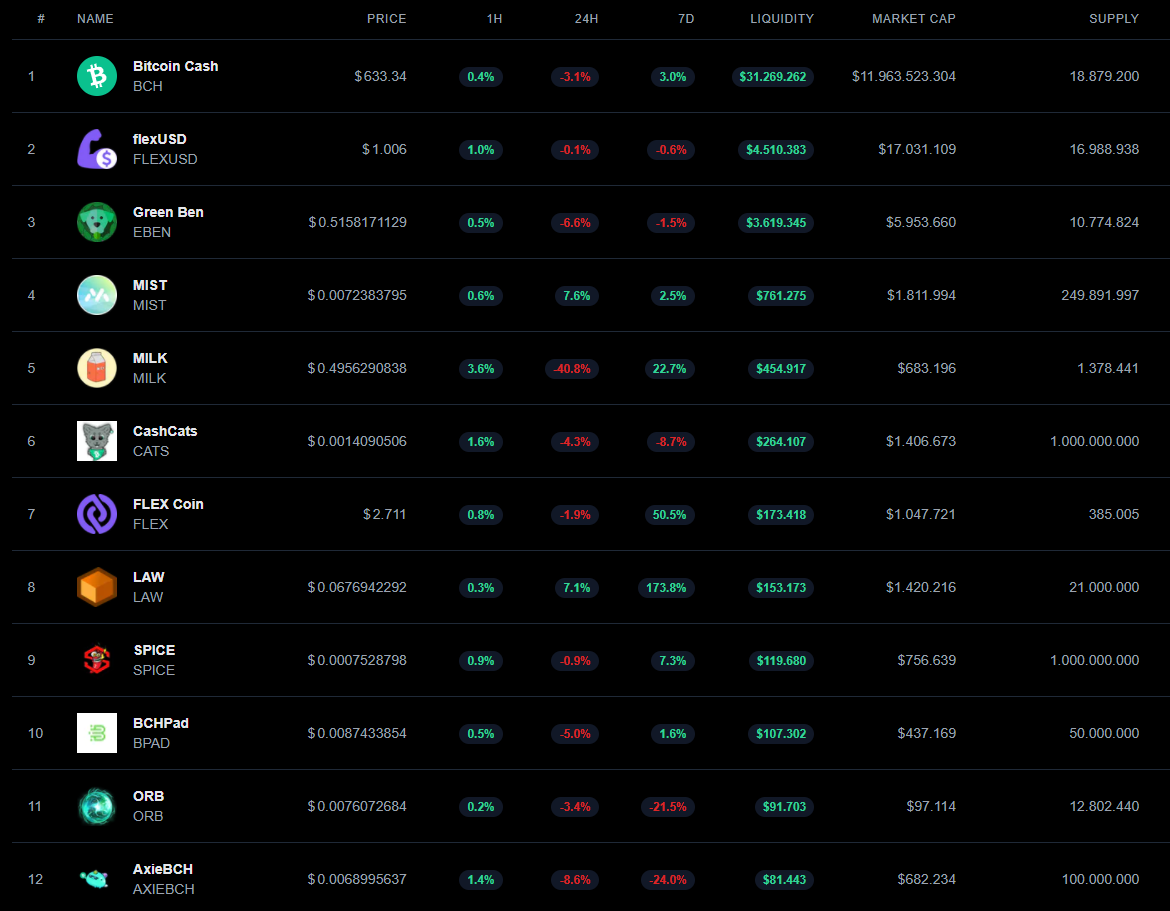
Task: Click LAW's 173.8% 7D change badge
Action: coord(666,588)
